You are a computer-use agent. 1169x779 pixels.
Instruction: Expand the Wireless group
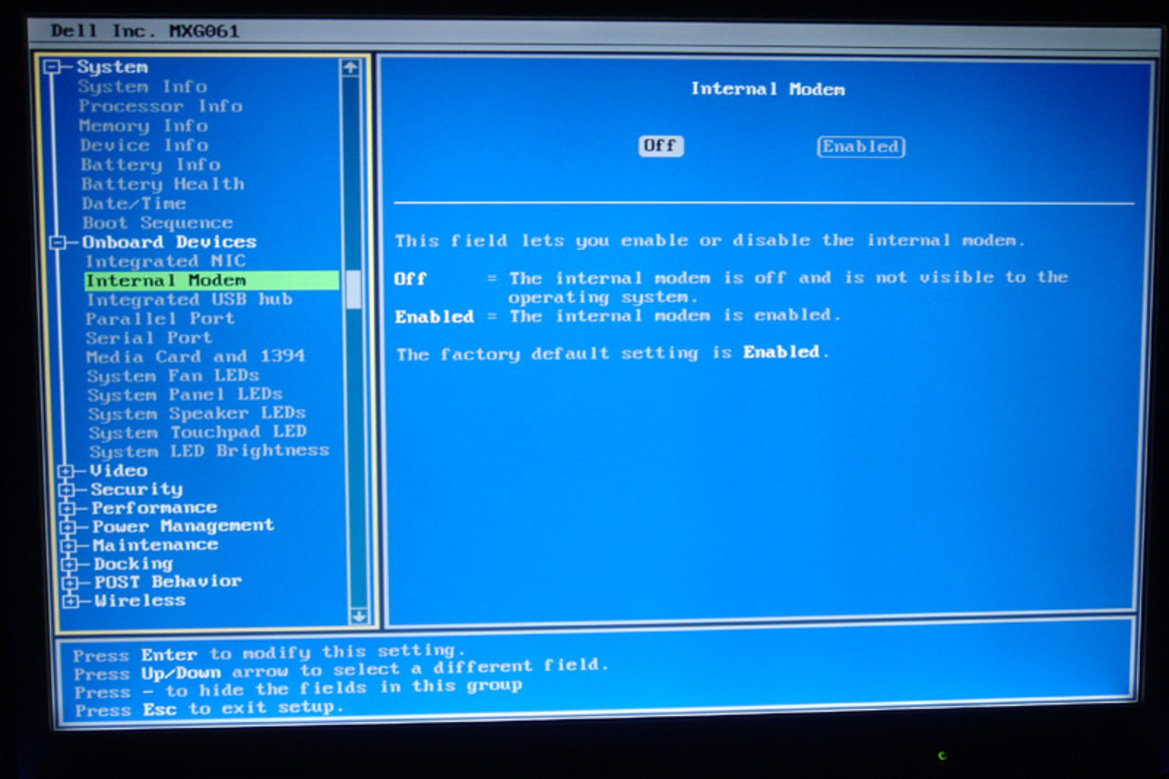pos(72,601)
